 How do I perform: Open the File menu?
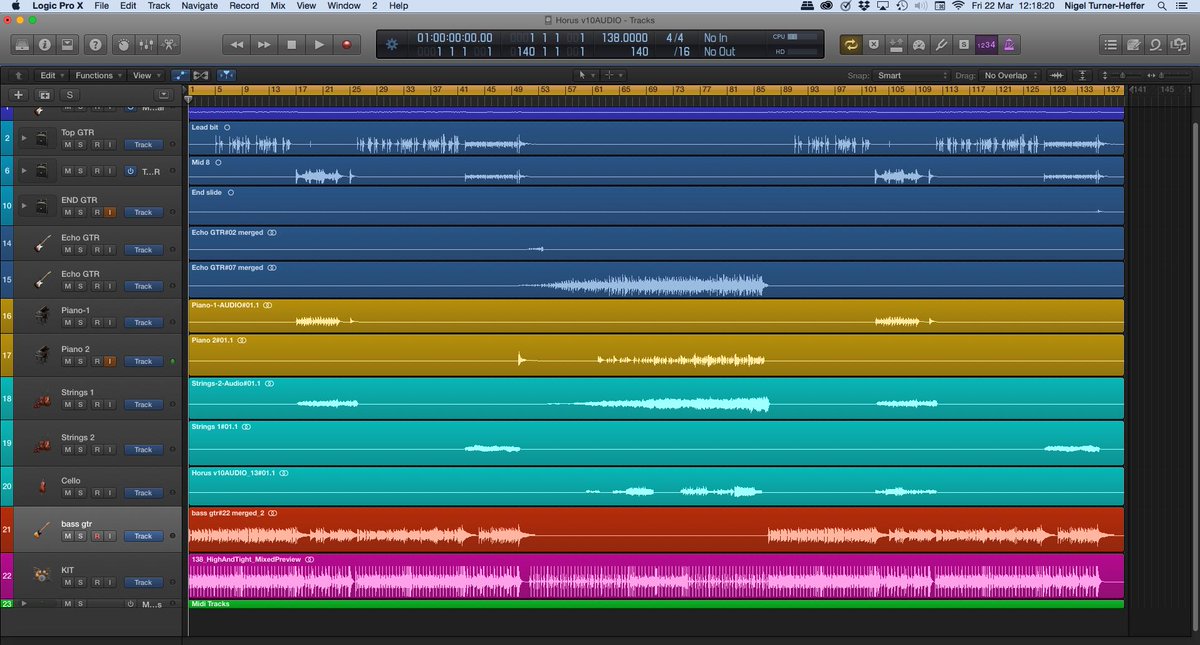(102, 6)
